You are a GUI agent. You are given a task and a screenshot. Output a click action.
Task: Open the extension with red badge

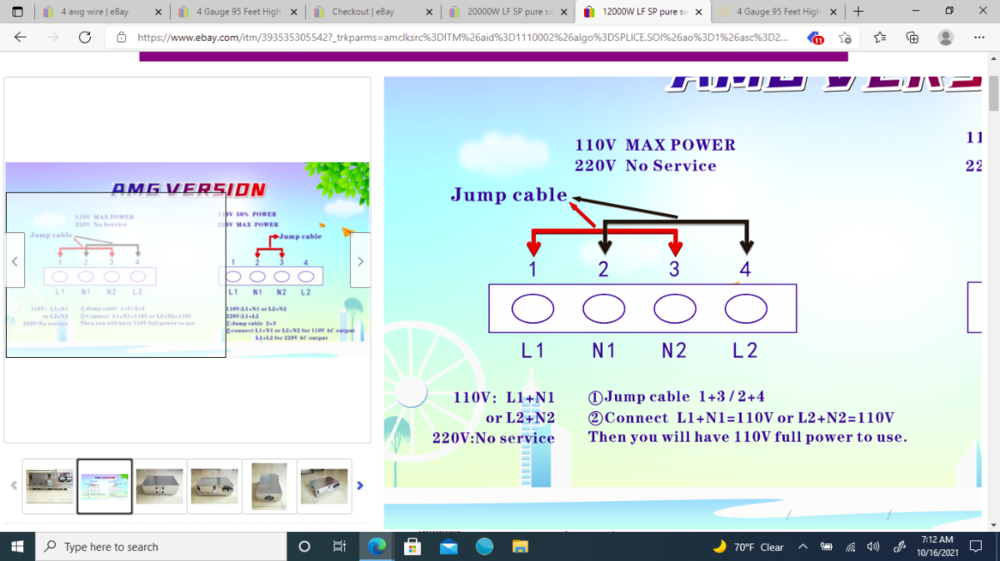tap(815, 38)
